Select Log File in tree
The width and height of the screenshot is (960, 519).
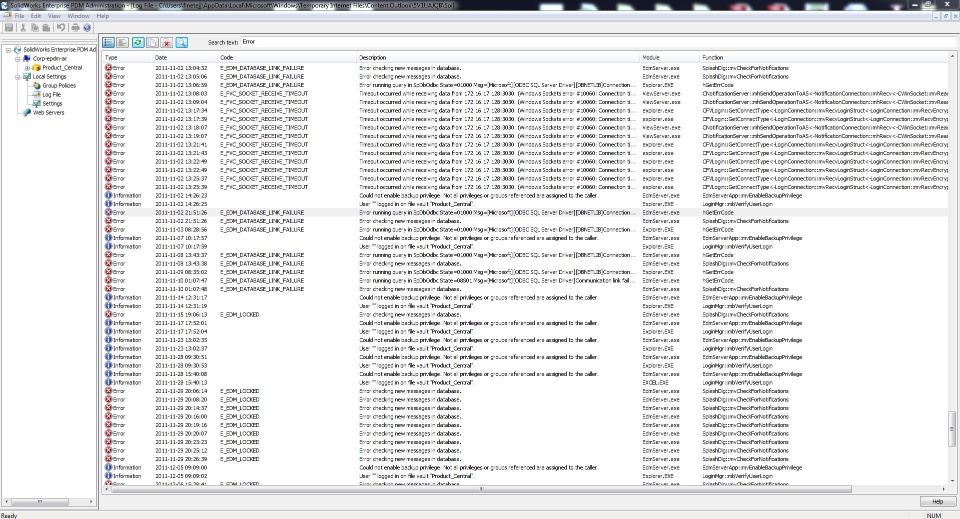51,95
